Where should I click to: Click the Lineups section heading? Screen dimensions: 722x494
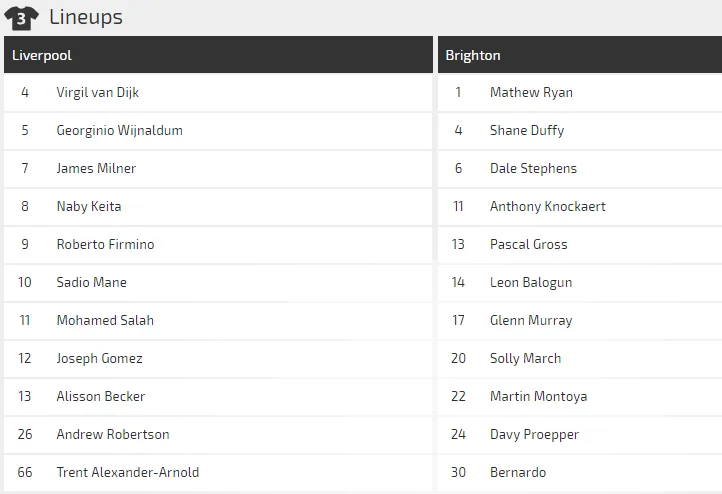86,17
